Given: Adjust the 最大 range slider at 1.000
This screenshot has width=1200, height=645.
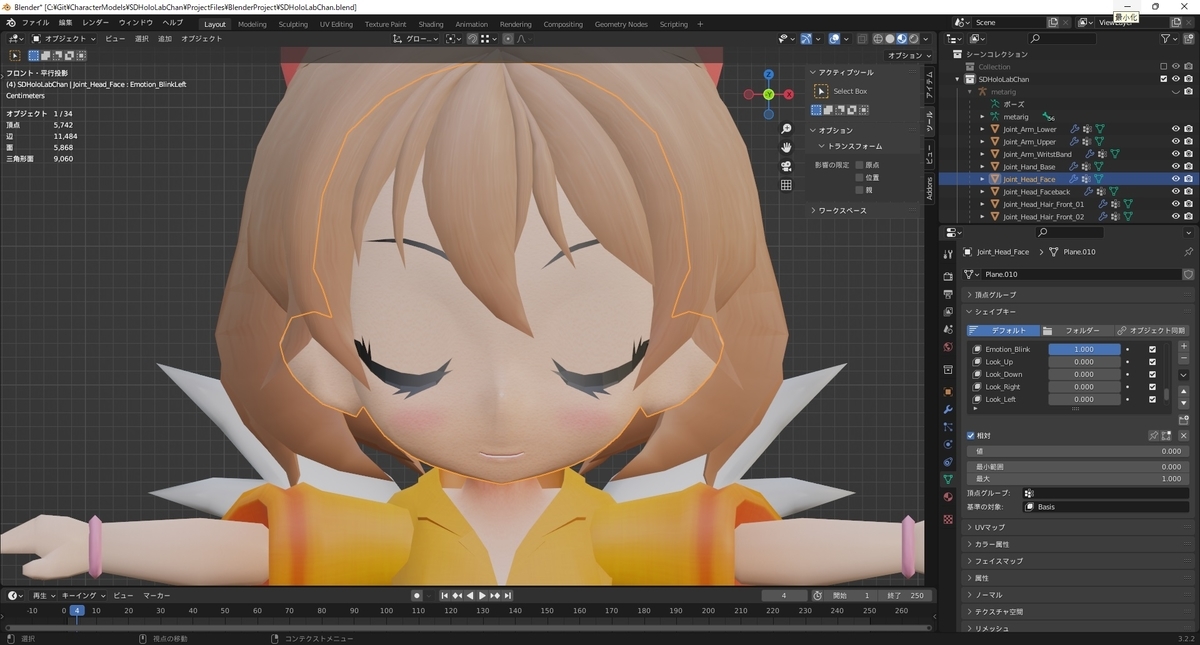Looking at the screenshot, I should (1078, 479).
